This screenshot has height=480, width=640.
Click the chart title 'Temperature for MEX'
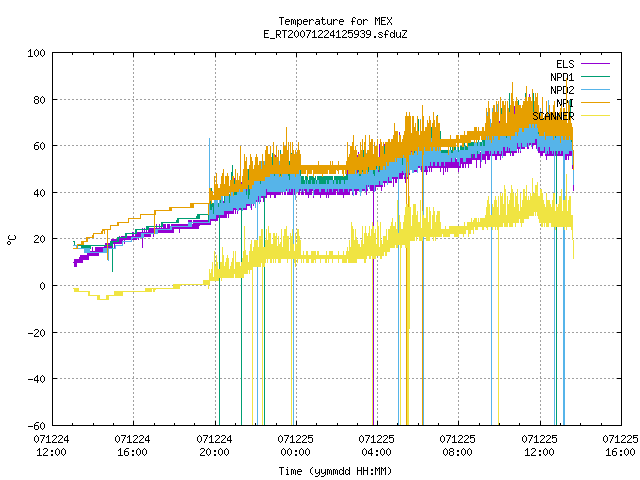[335, 21]
